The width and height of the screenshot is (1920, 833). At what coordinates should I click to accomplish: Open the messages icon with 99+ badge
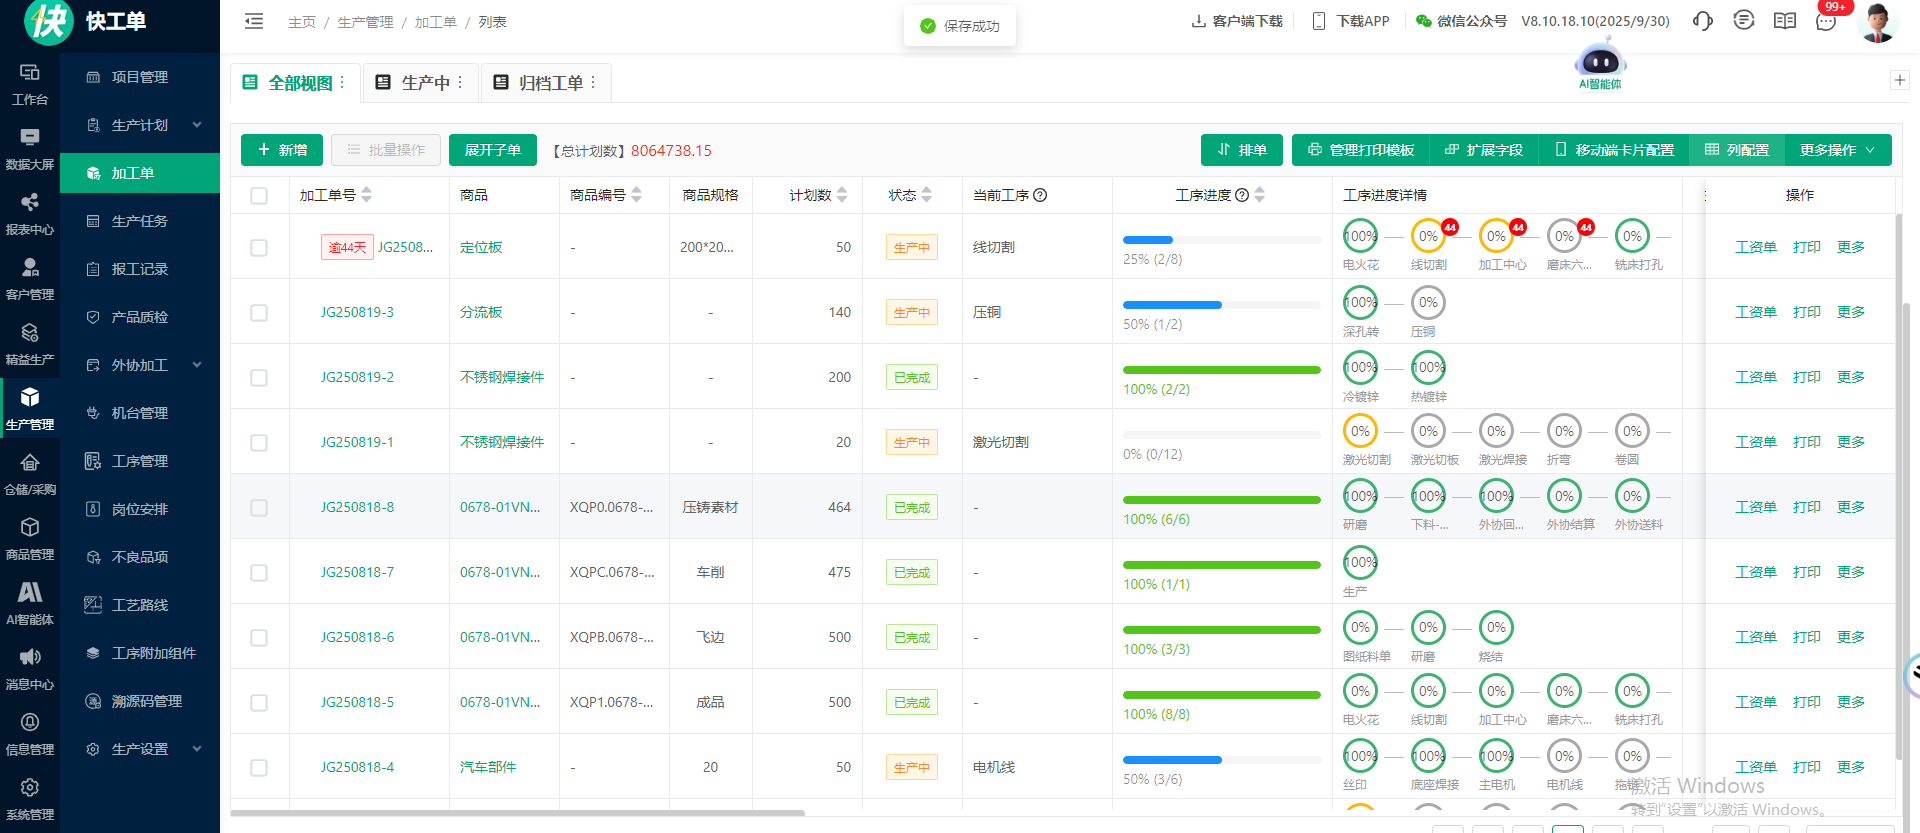(x=1826, y=21)
